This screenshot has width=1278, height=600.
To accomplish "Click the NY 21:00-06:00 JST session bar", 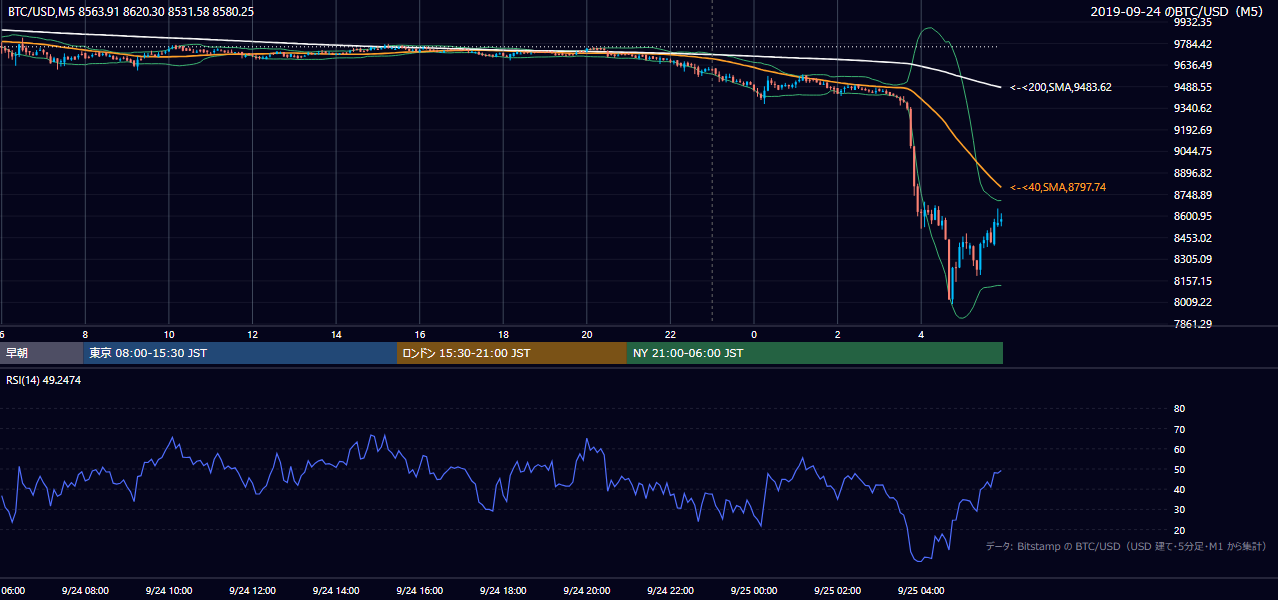I will tap(815, 353).
